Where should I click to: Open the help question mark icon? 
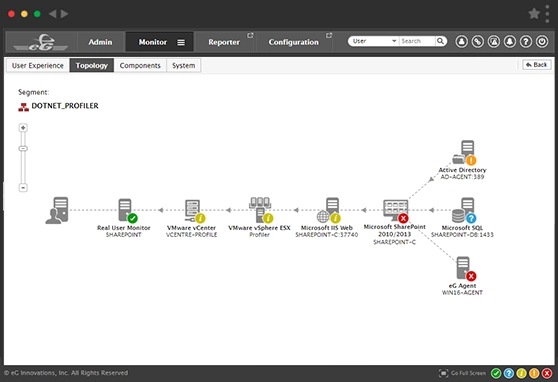(526, 42)
